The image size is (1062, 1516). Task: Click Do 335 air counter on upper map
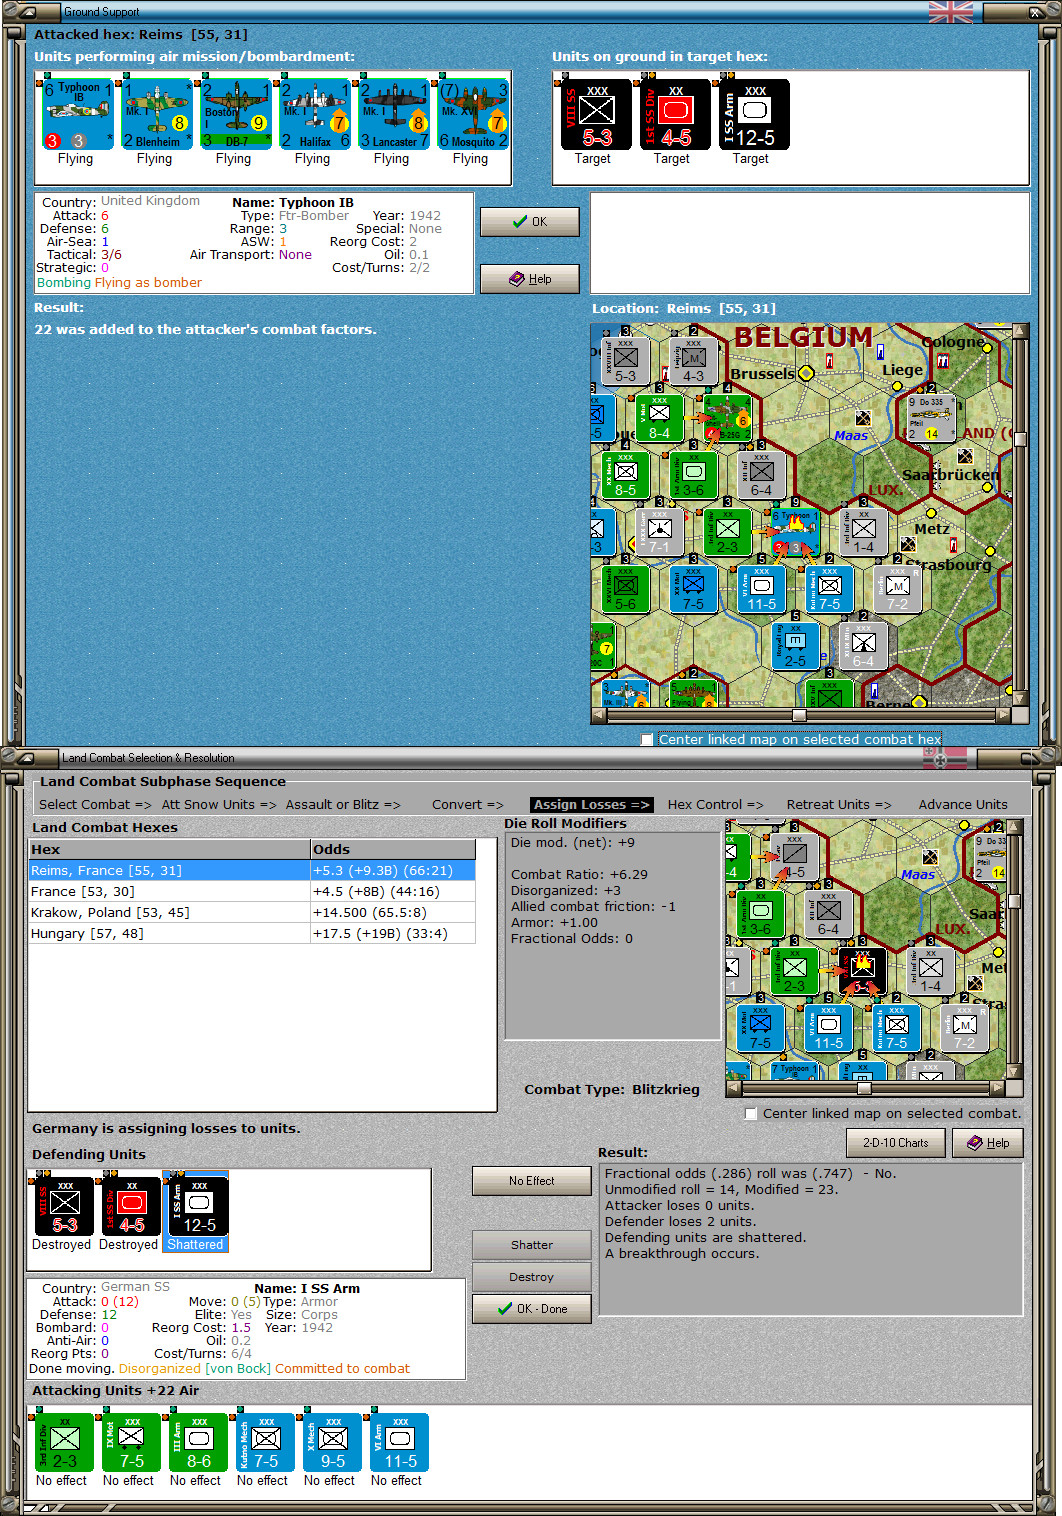932,418
